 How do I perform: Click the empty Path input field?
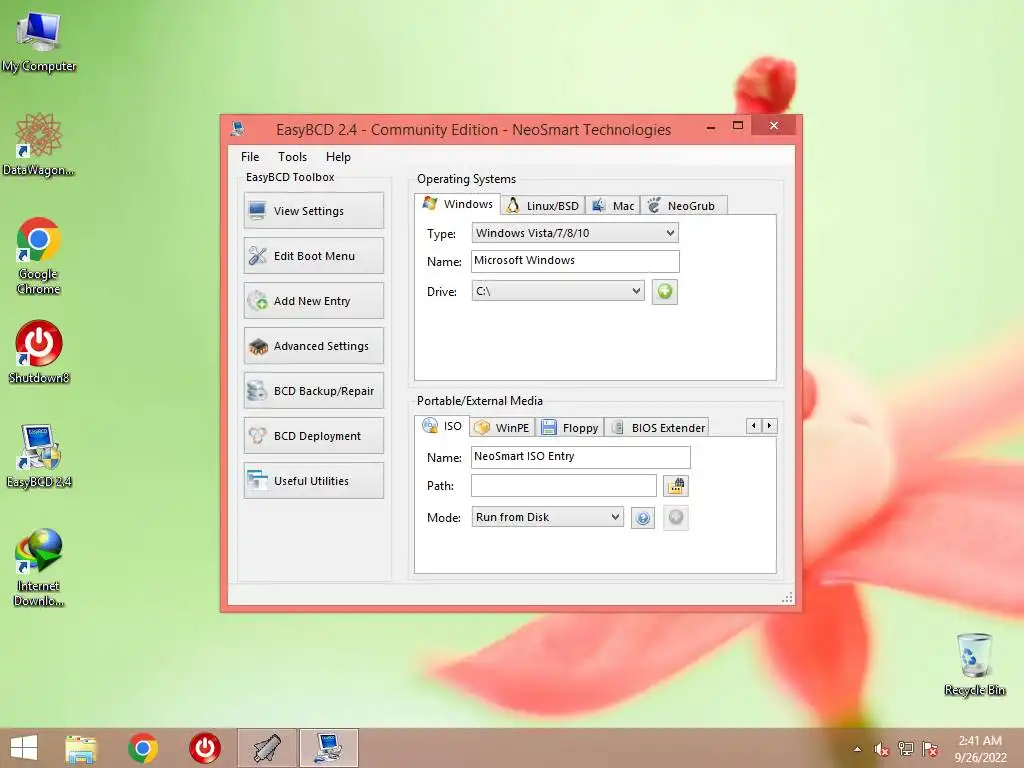[x=564, y=485]
